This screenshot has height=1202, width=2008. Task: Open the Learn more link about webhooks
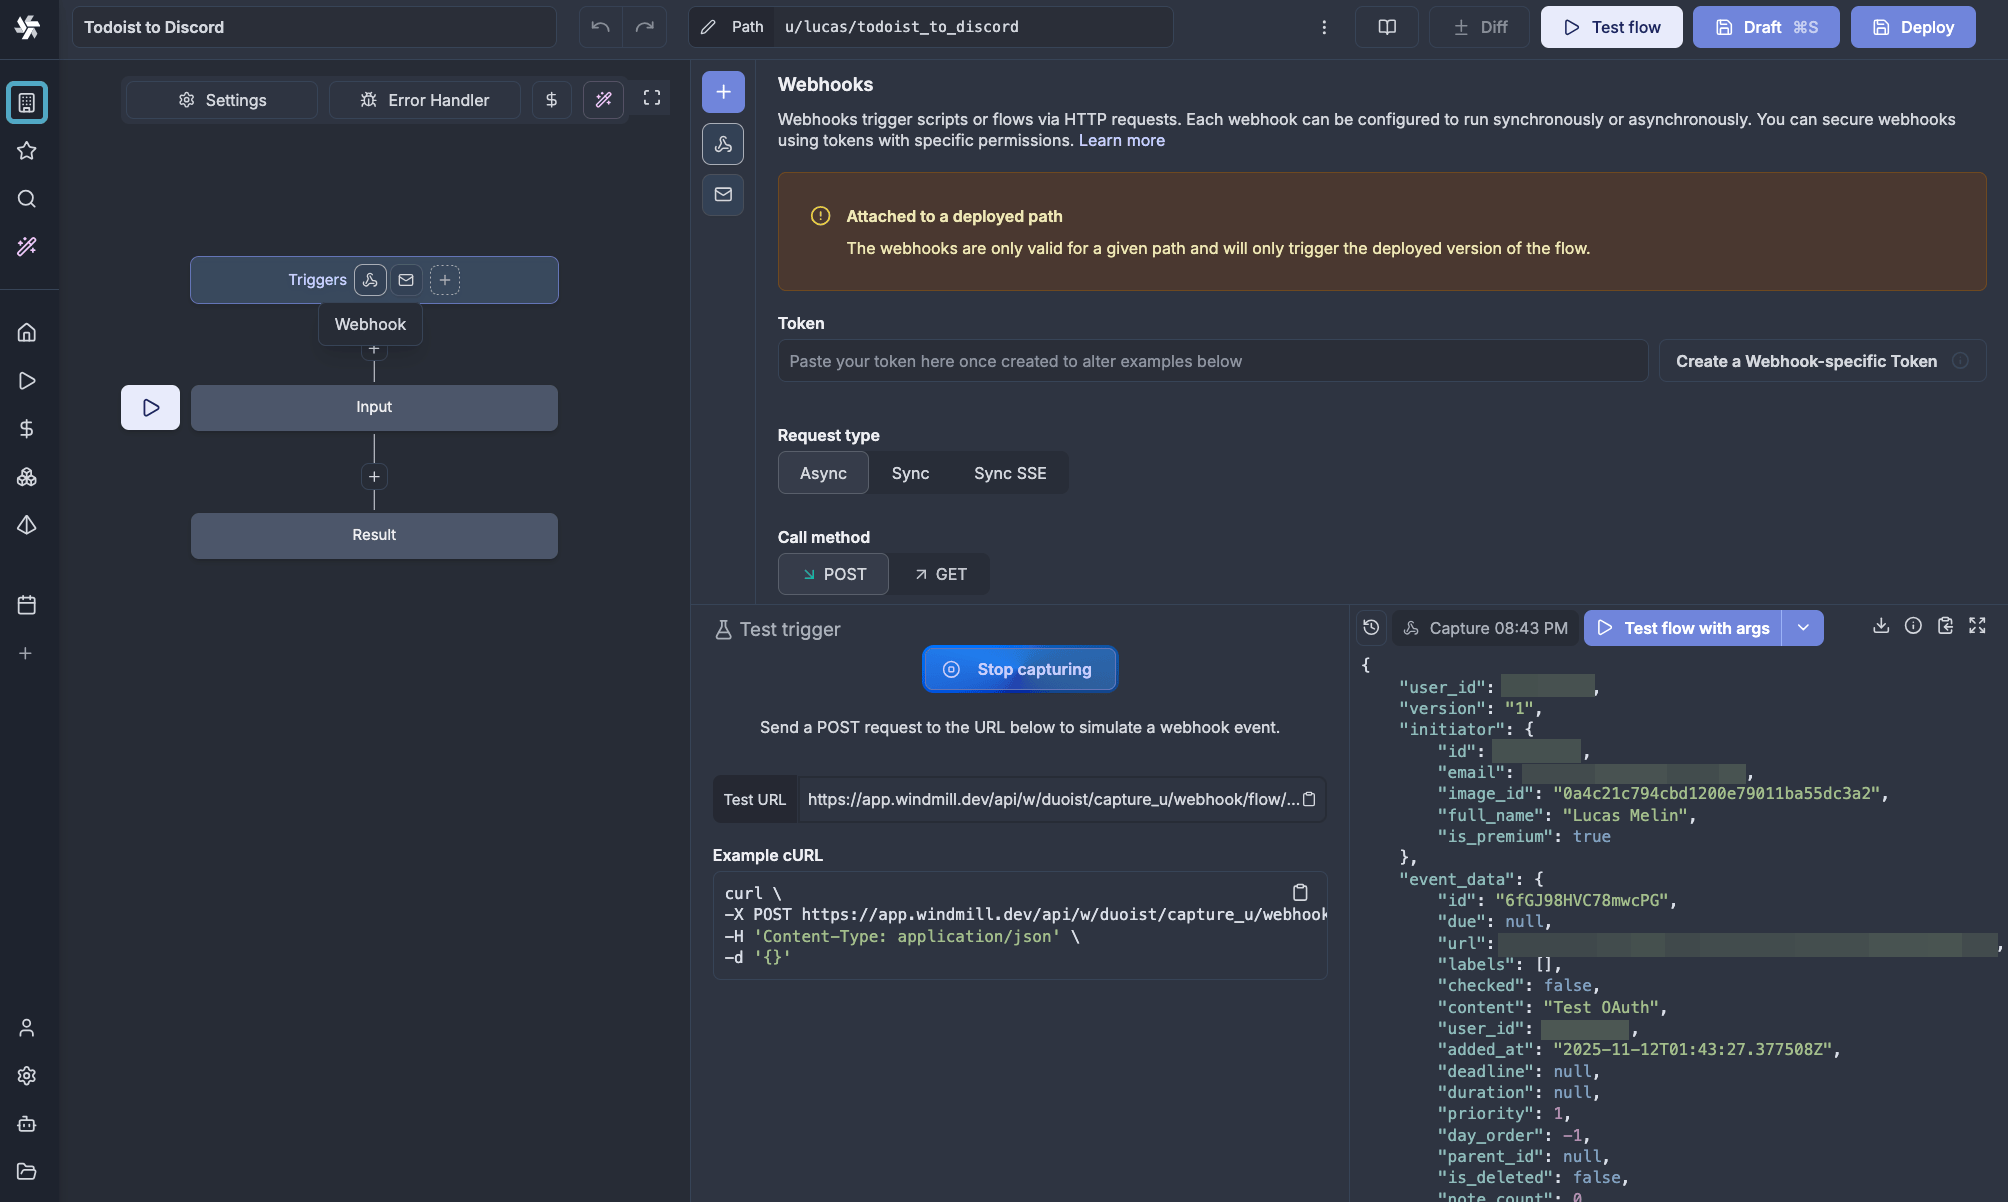coord(1121,140)
